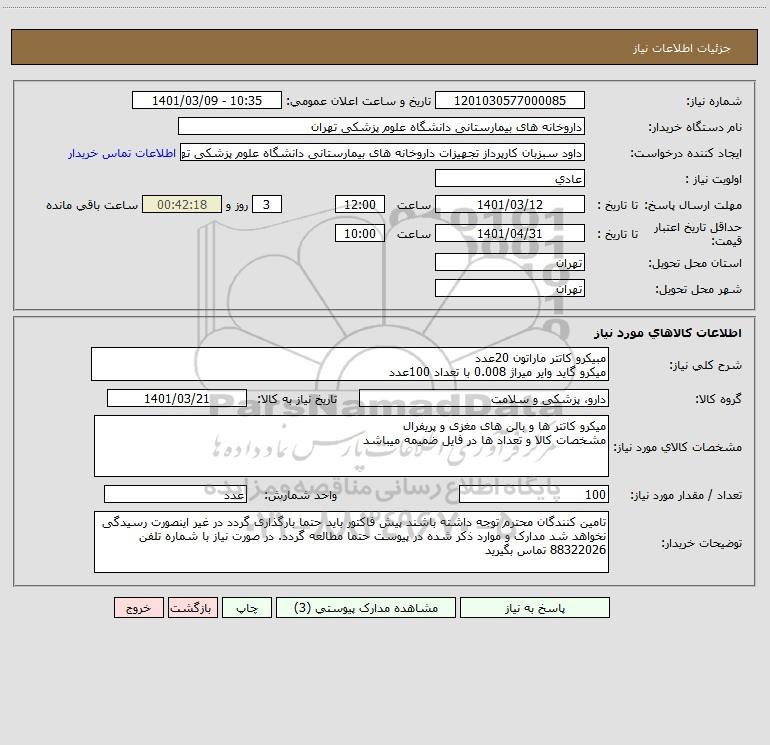Click countdown timer 00:42:18
Viewport: 770px width, 745px height.
[182, 204]
